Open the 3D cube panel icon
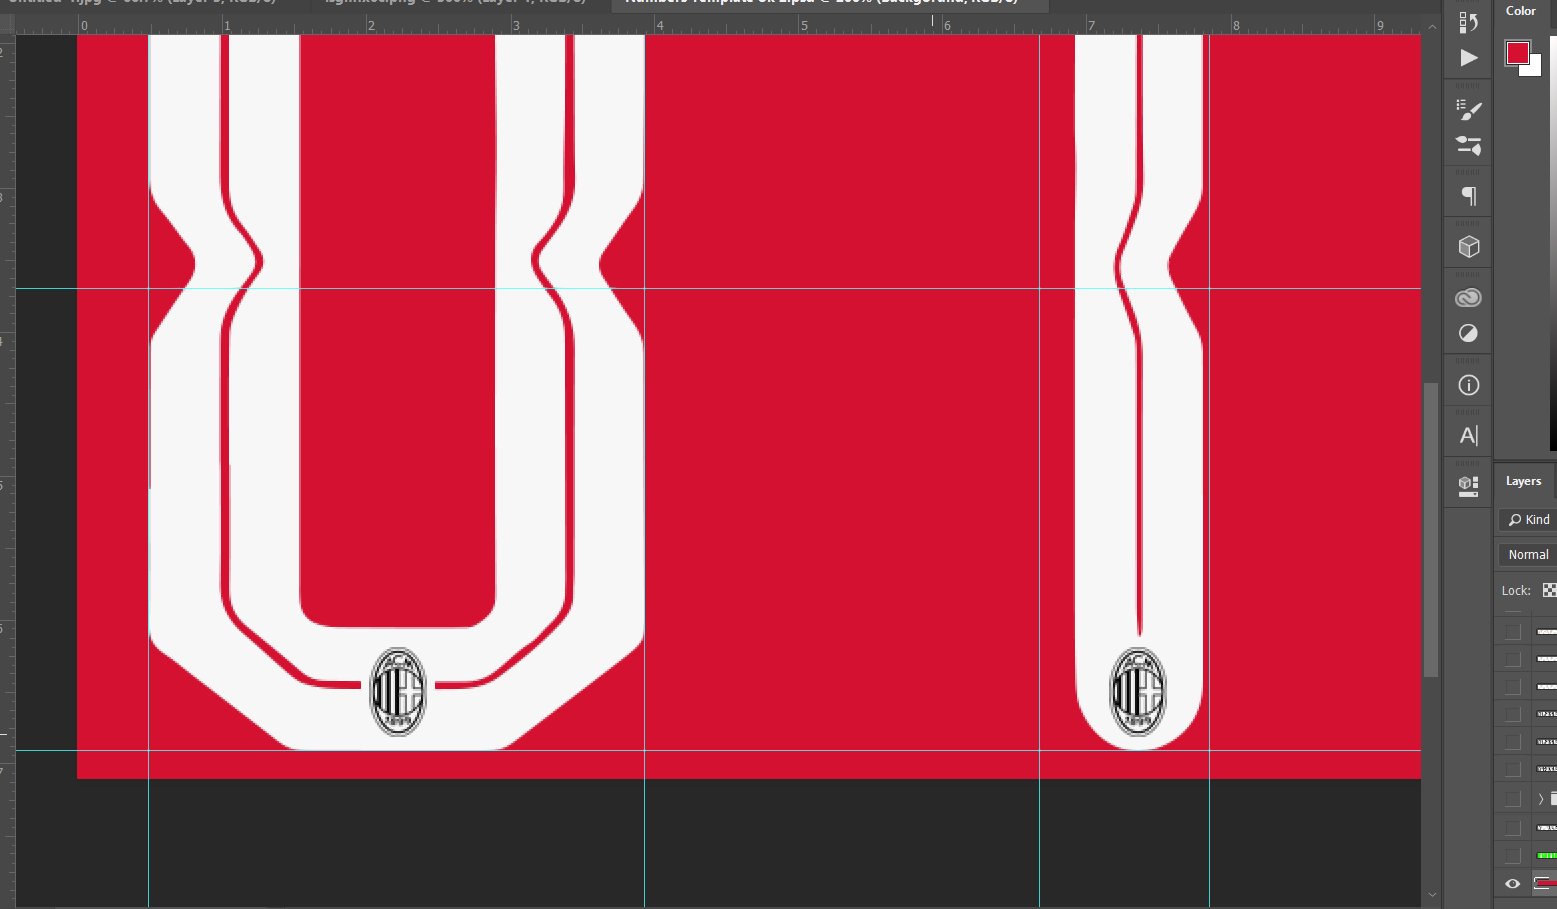1557x909 pixels. click(x=1468, y=247)
